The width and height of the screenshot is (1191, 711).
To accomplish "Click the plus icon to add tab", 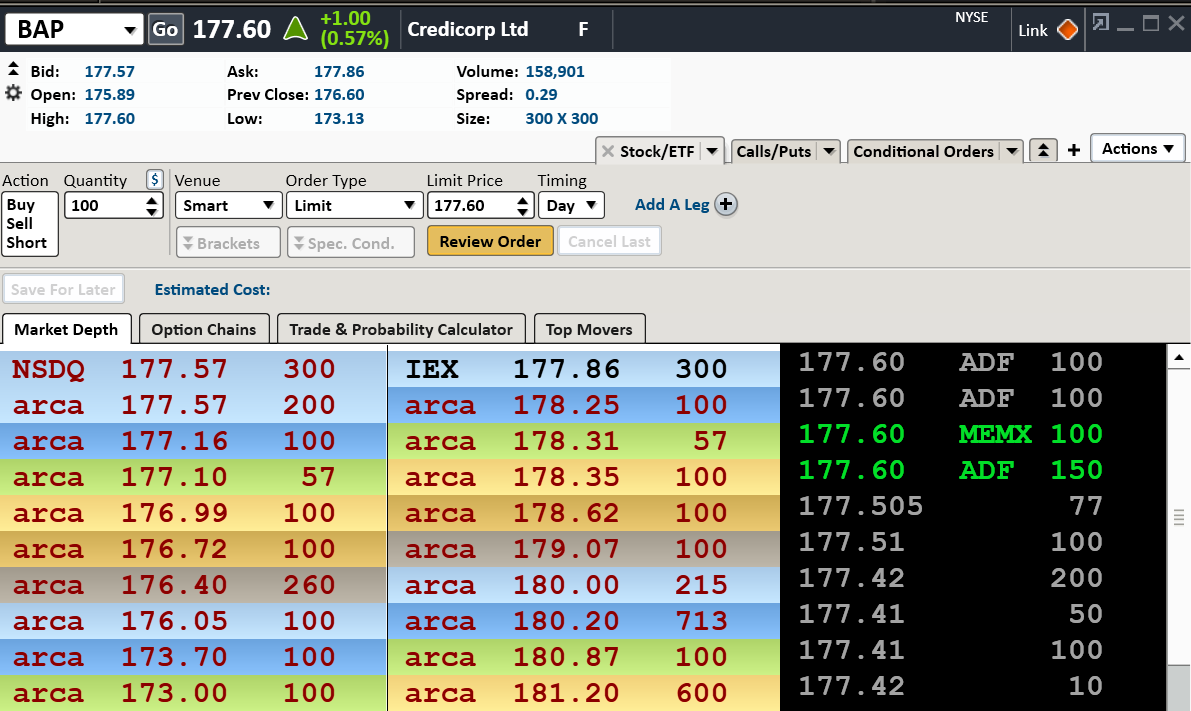I will (1073, 150).
